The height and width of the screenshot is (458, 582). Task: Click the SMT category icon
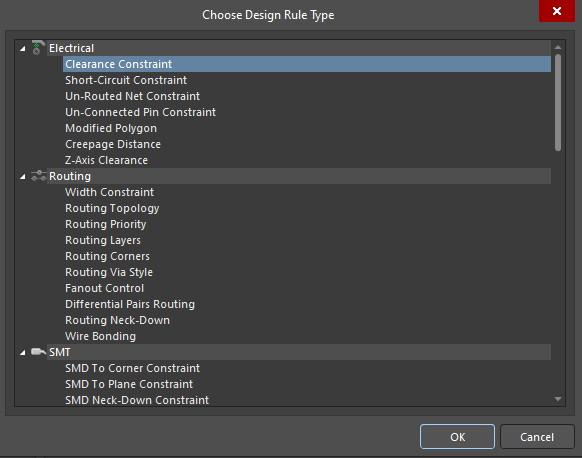[38, 351]
